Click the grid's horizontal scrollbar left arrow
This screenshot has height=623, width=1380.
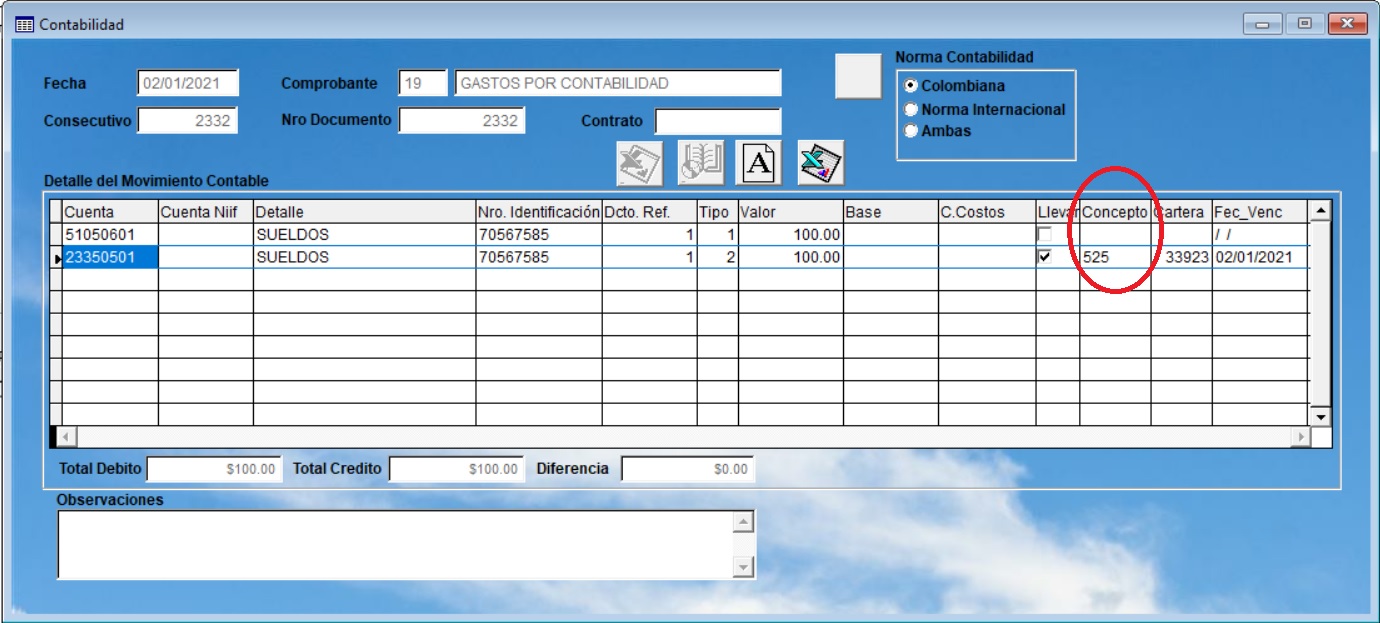(x=68, y=437)
